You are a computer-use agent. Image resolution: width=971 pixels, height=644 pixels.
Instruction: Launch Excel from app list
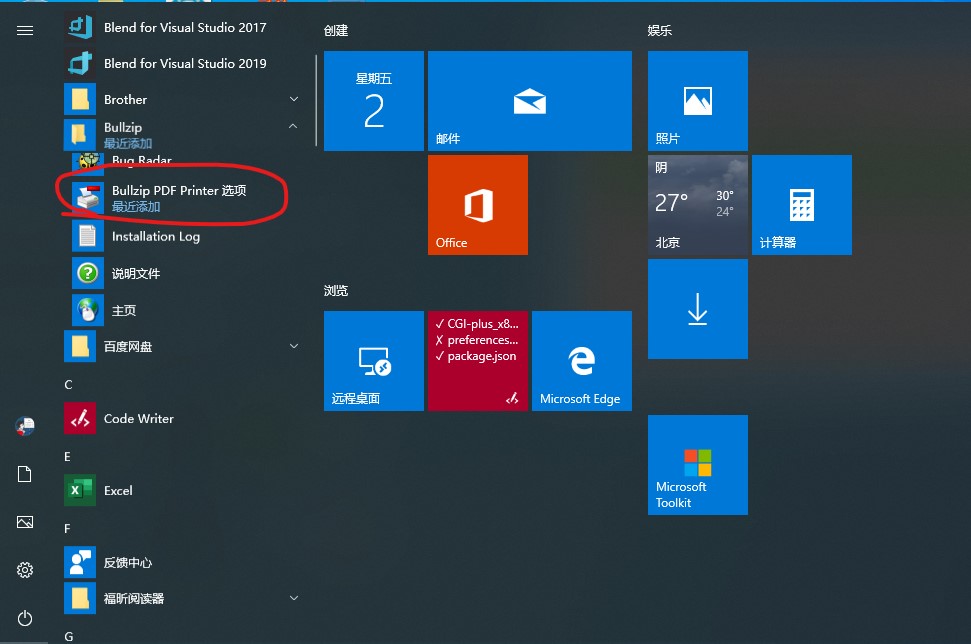[x=183, y=490]
